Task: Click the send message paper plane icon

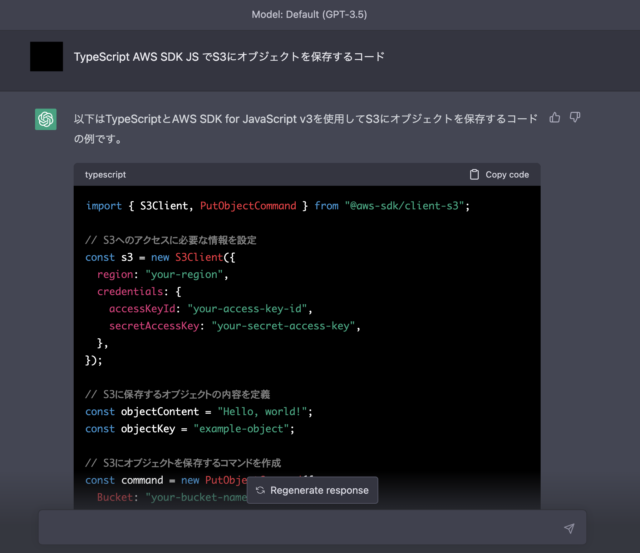Action: click(x=569, y=528)
